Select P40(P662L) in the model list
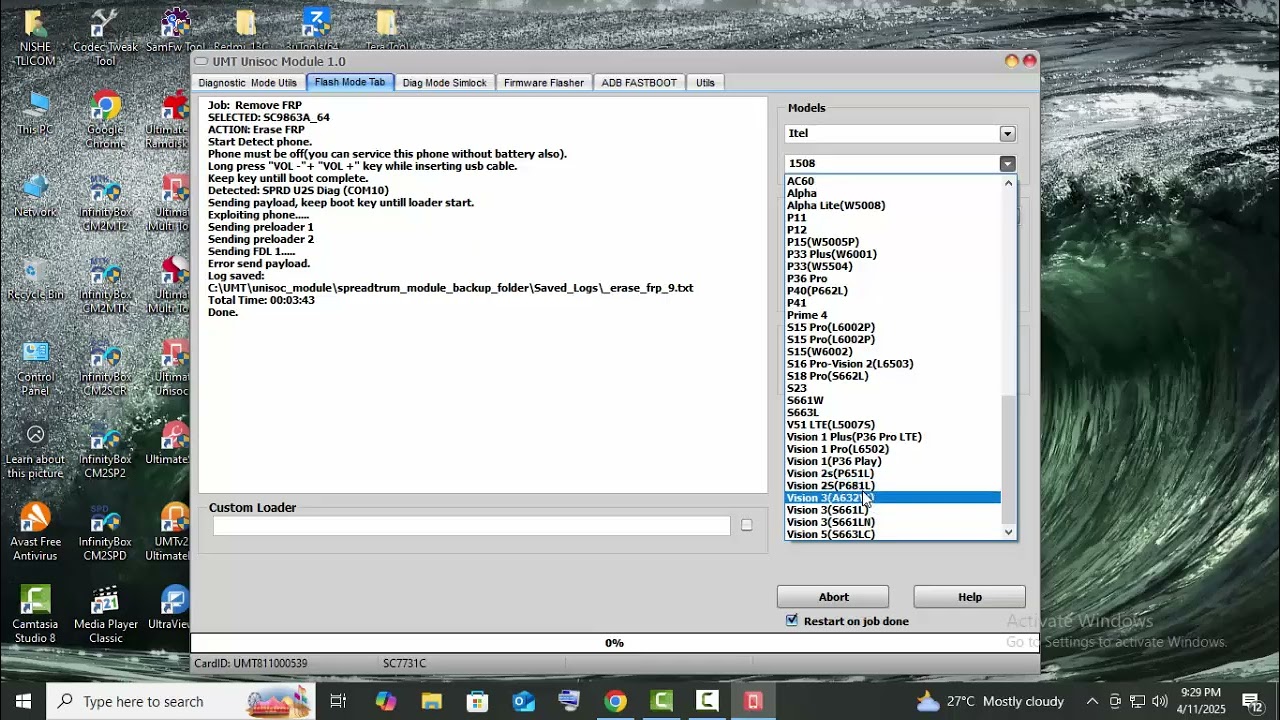The image size is (1280, 720). pyautogui.click(x=817, y=291)
